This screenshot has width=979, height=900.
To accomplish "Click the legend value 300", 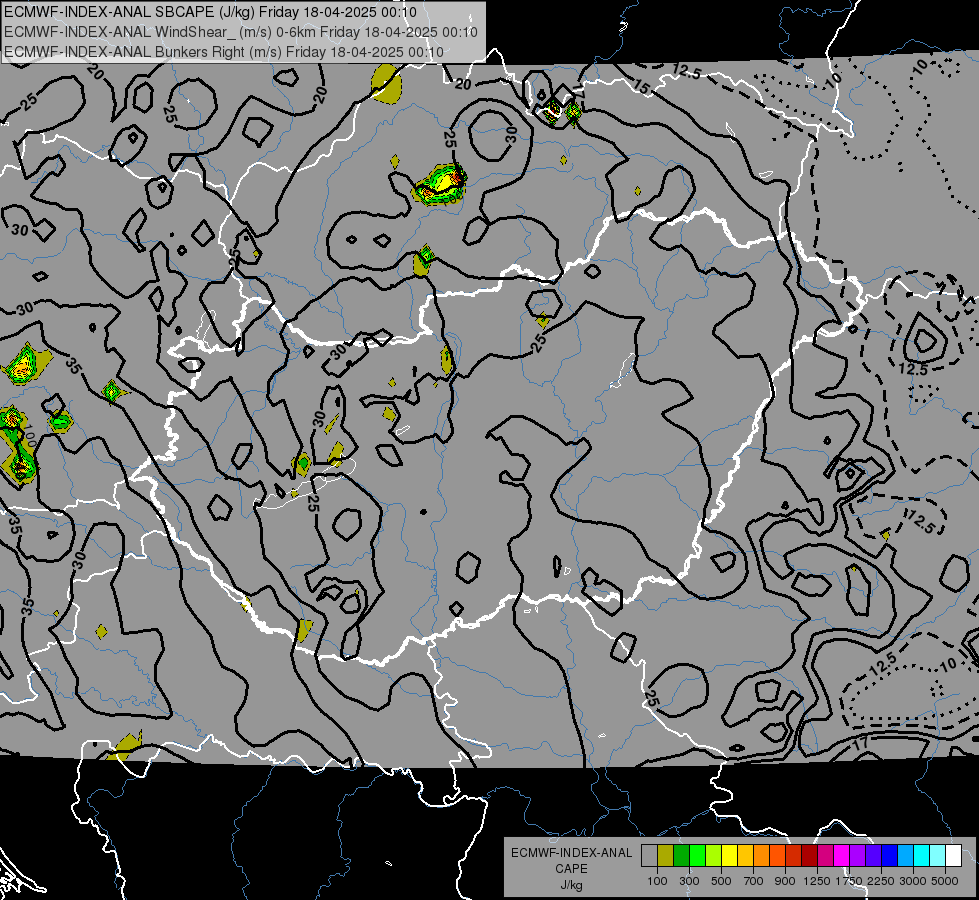I will 689,881.
